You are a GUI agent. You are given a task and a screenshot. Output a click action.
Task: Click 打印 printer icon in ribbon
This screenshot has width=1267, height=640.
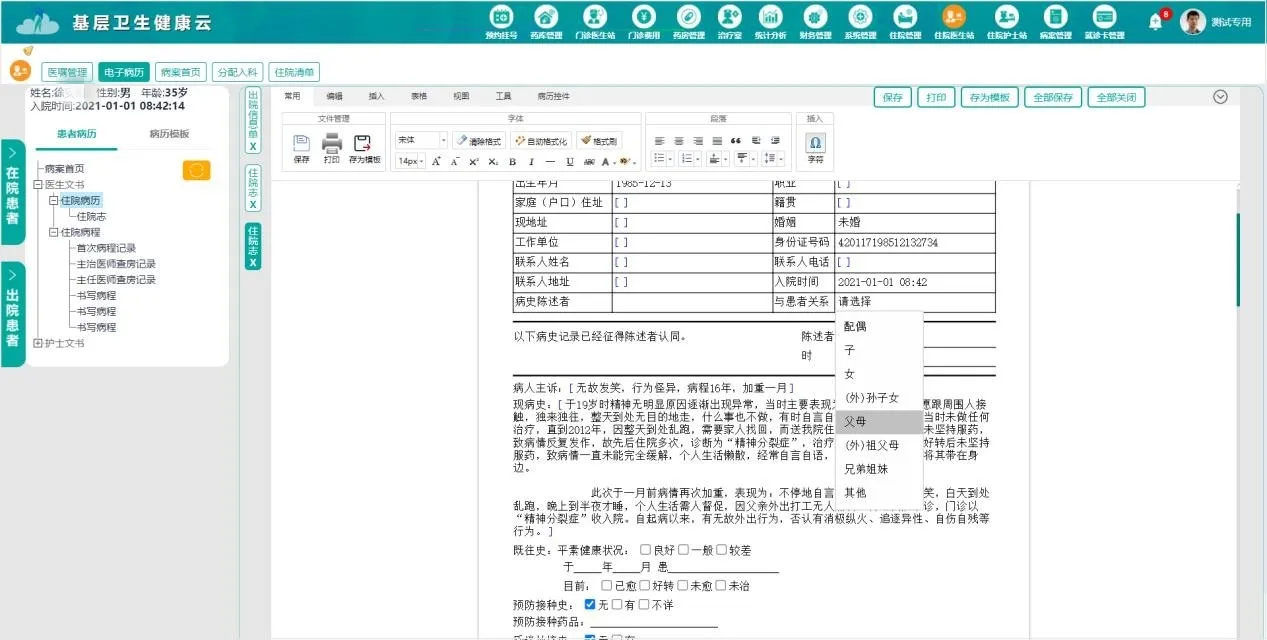click(x=332, y=148)
